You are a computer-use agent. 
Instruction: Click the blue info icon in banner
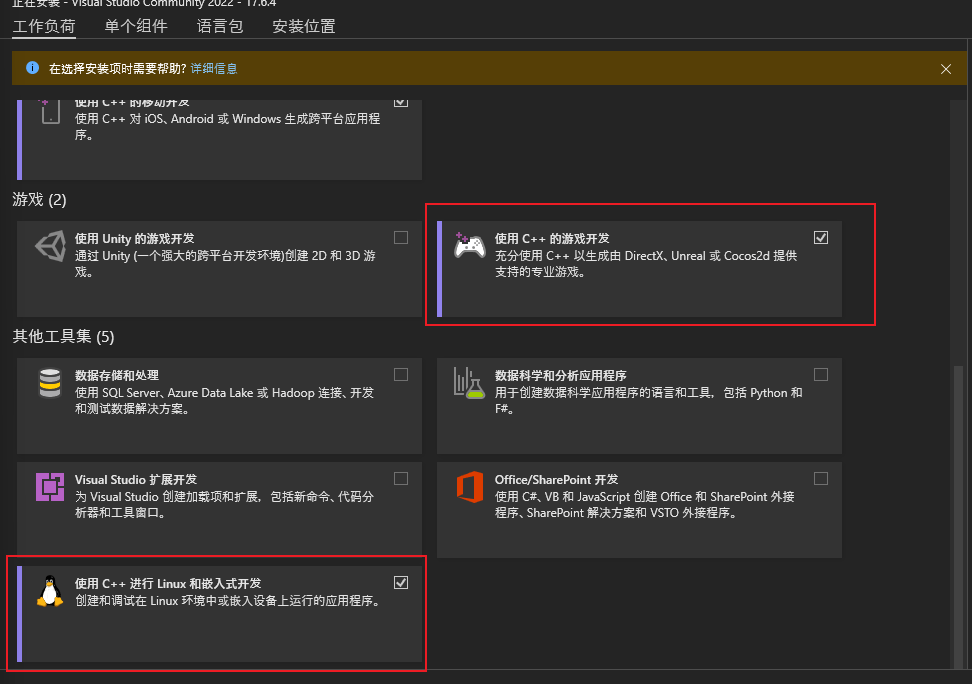[32, 68]
